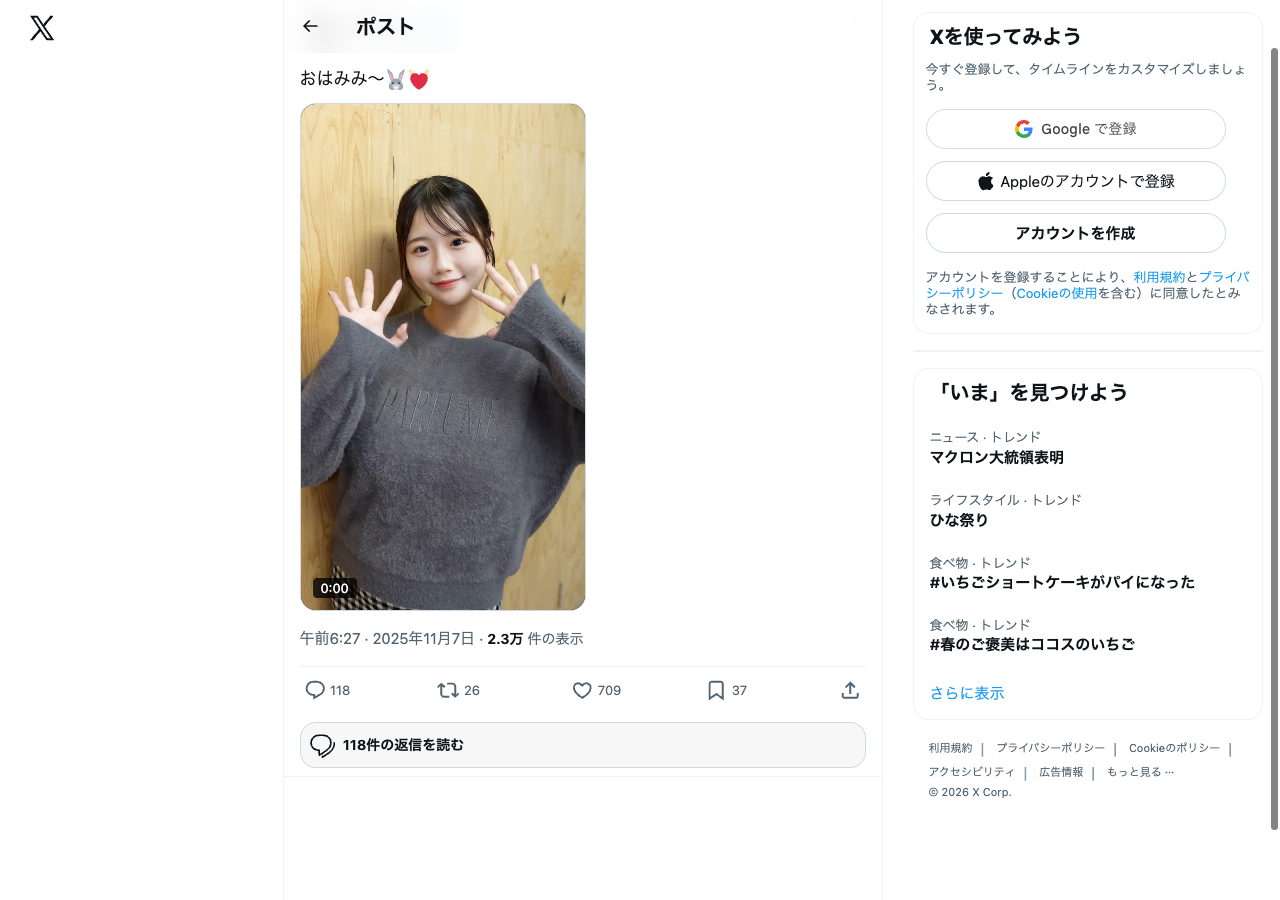Click the Google logo in the signup button
The width and height of the screenshot is (1280, 900).
[x=1024, y=129]
